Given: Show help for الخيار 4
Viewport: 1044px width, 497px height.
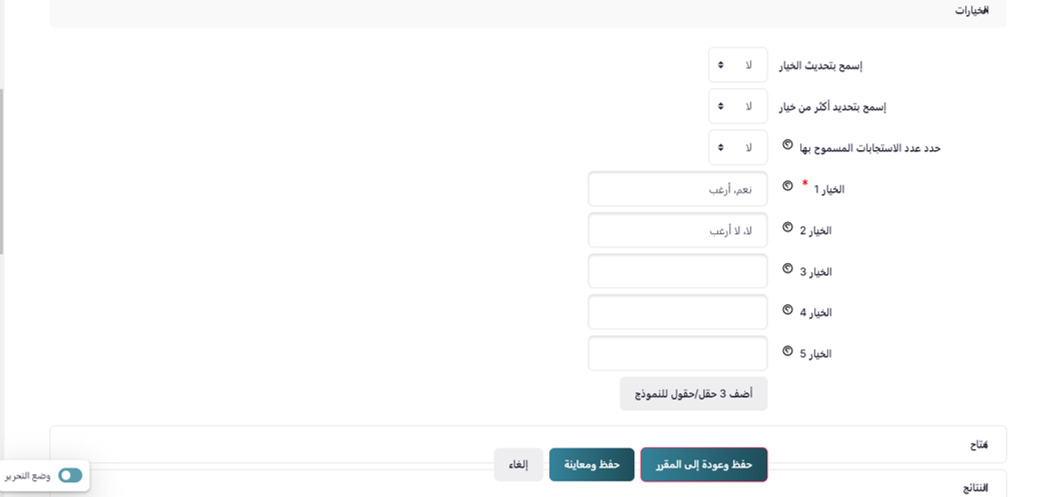Looking at the screenshot, I should click(x=788, y=310).
